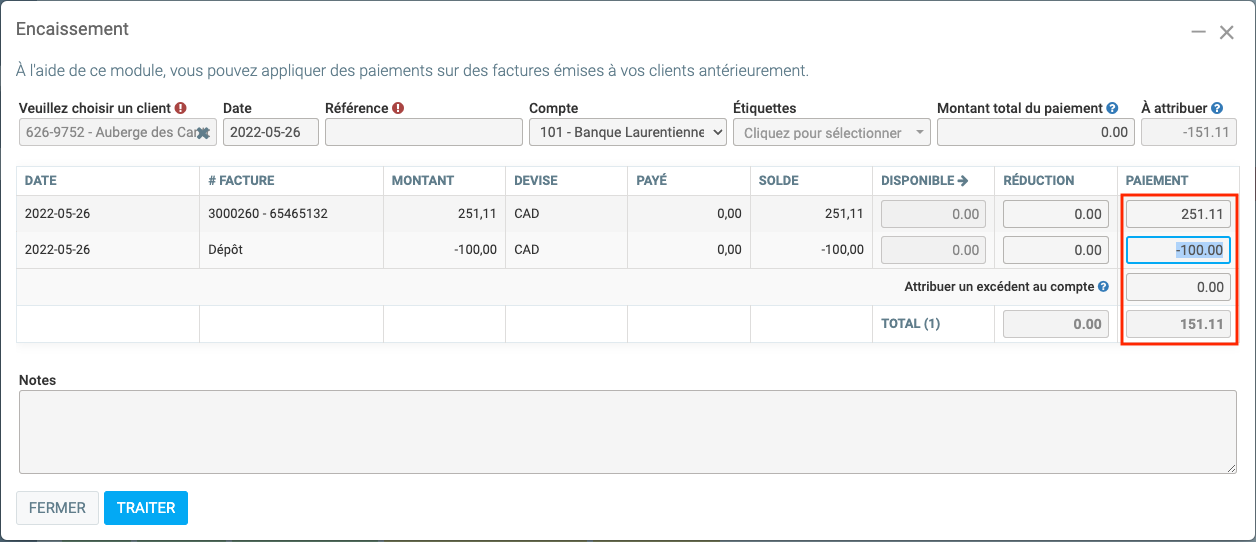Click the arrow in the DISPONIBLE column header
The image size is (1256, 542).
click(963, 181)
